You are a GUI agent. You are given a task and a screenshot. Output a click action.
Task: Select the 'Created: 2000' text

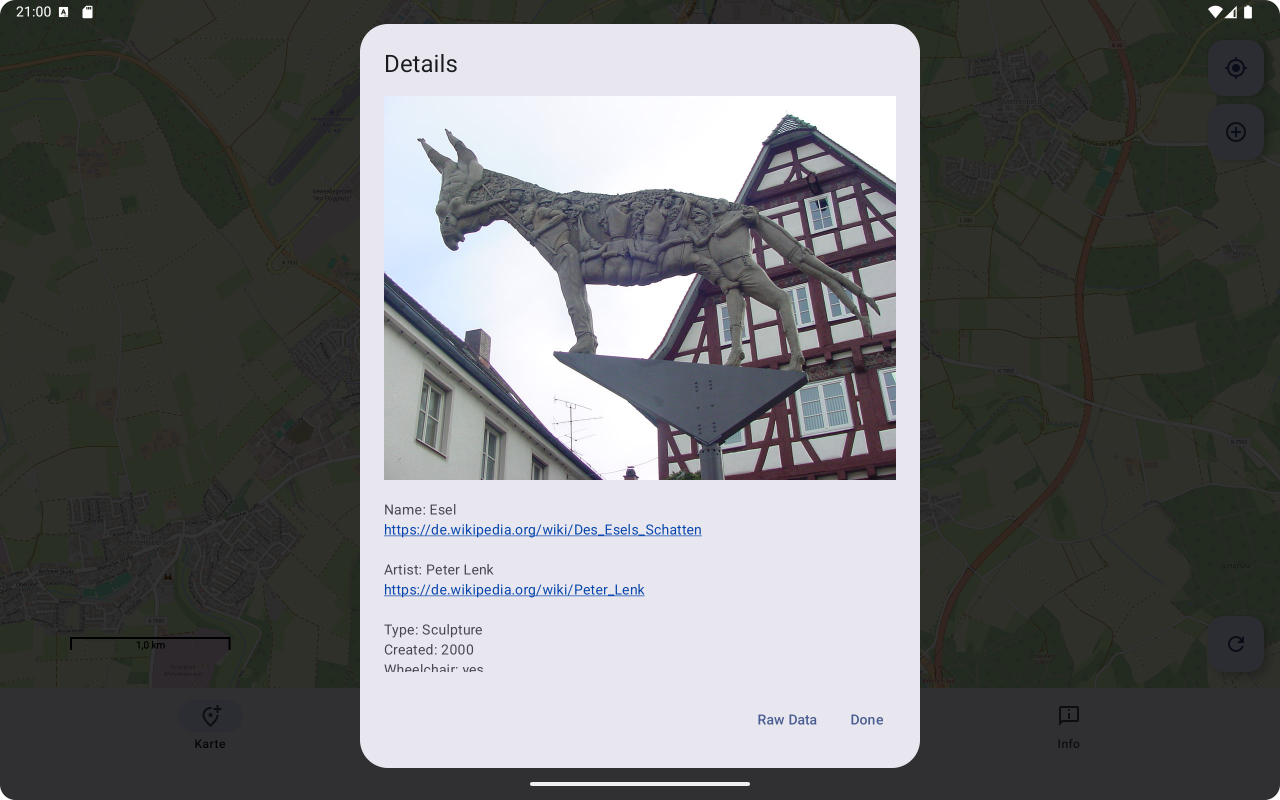click(429, 650)
